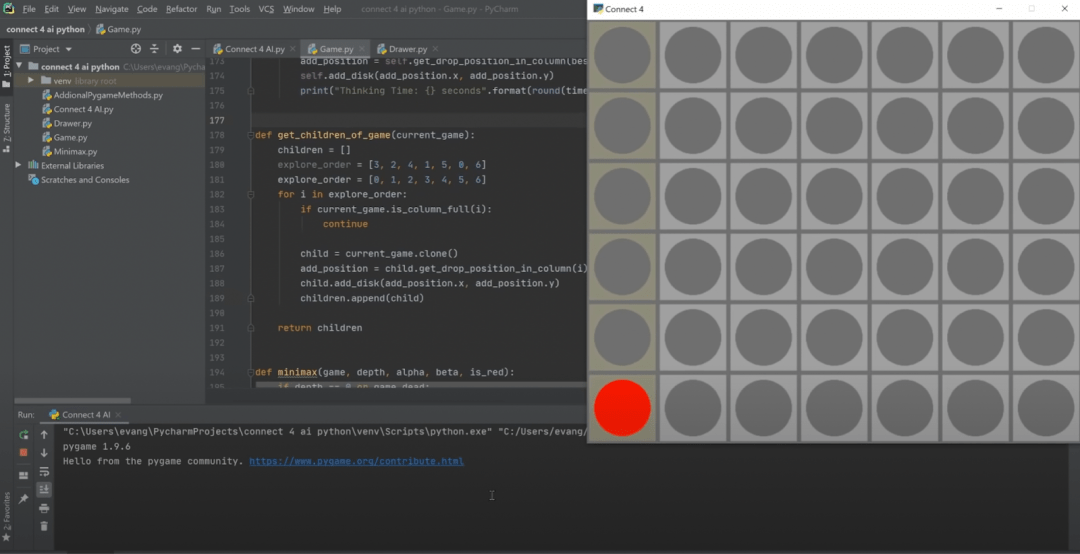Open Minimax.py in the project tree

[75, 152]
